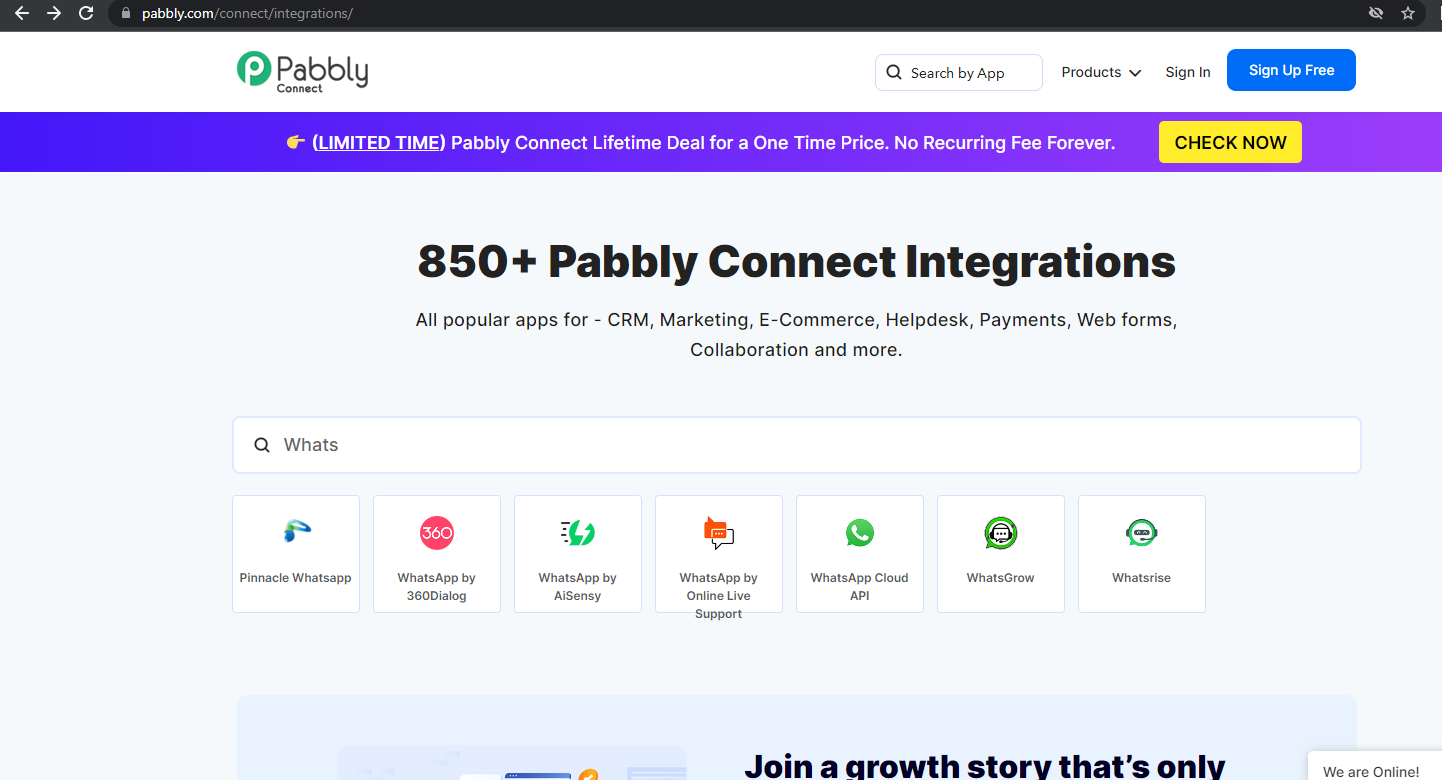Select the WhatsGrow headset icon
Viewport: 1442px width, 780px height.
(x=1001, y=533)
